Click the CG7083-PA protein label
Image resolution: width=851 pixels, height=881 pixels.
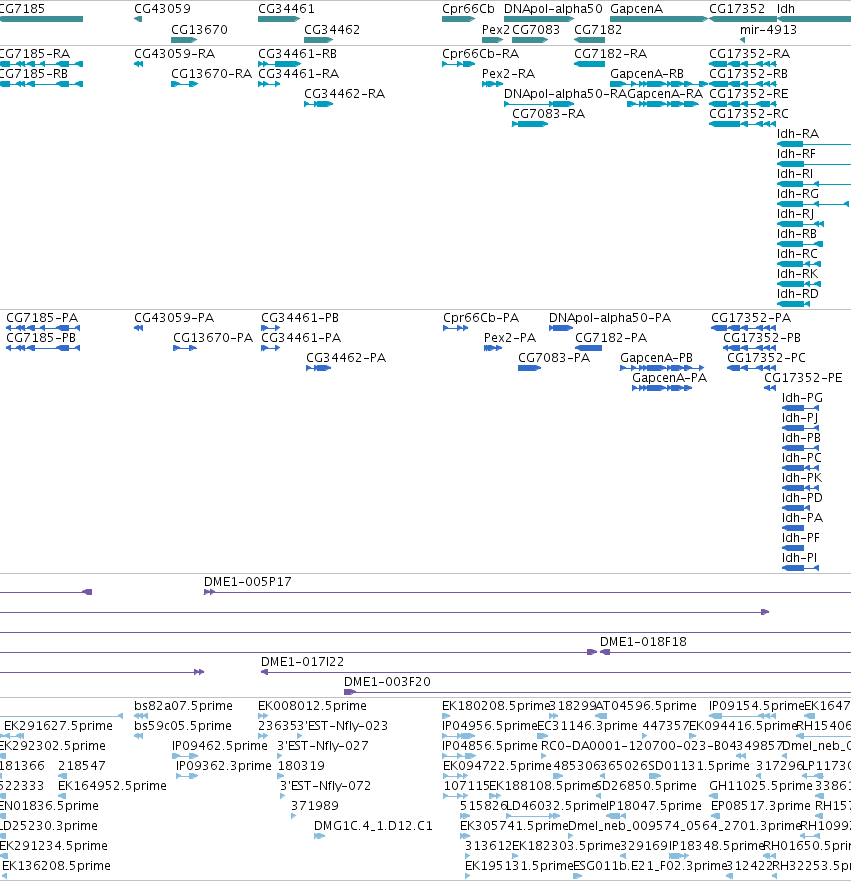pos(554,358)
